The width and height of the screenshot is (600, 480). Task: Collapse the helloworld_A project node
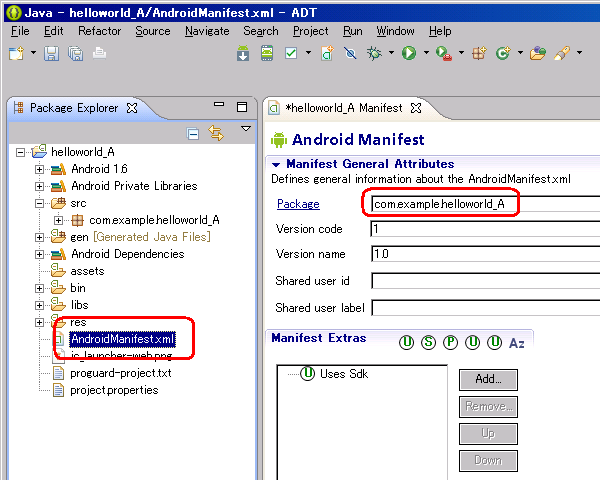pyautogui.click(x=20, y=152)
